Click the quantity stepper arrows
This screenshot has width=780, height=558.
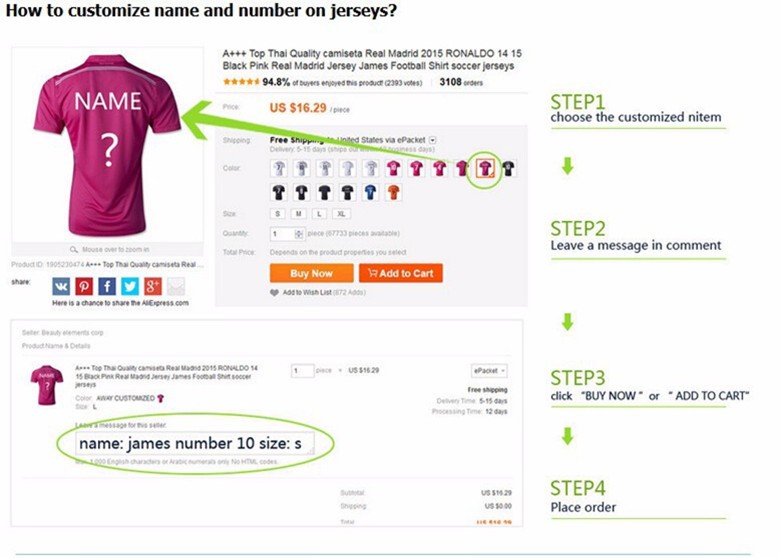[x=300, y=233]
